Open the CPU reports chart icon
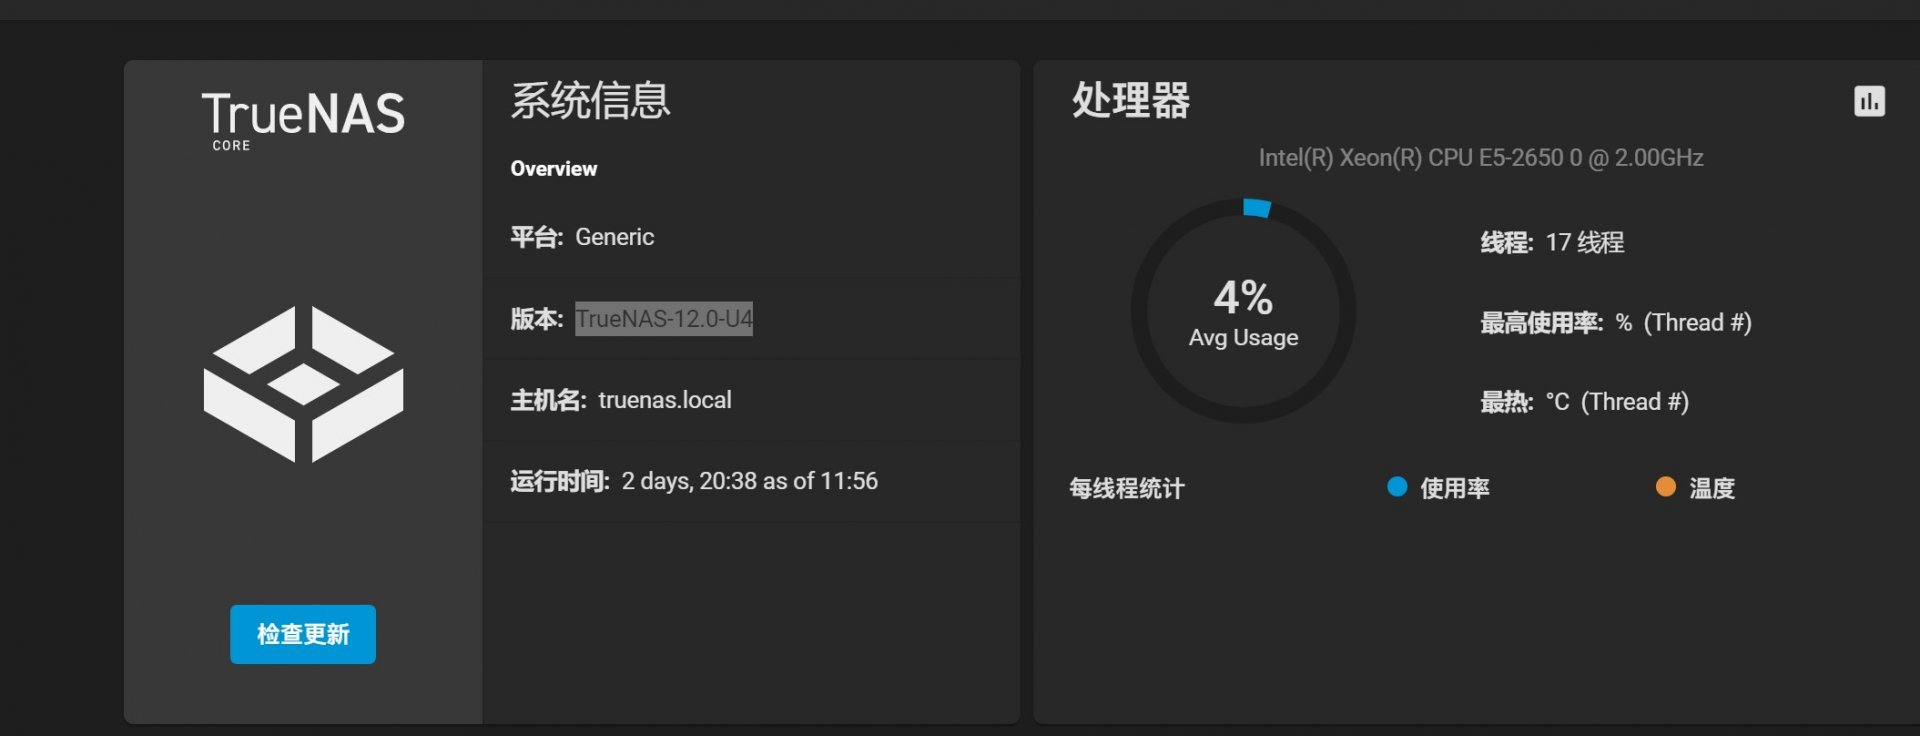The width and height of the screenshot is (1920, 736). tap(1869, 101)
